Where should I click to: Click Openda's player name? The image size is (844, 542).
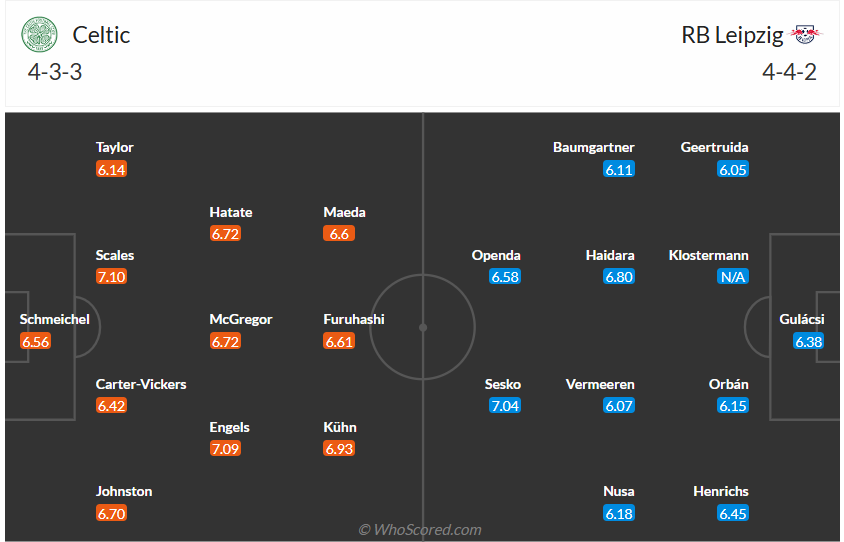(496, 255)
